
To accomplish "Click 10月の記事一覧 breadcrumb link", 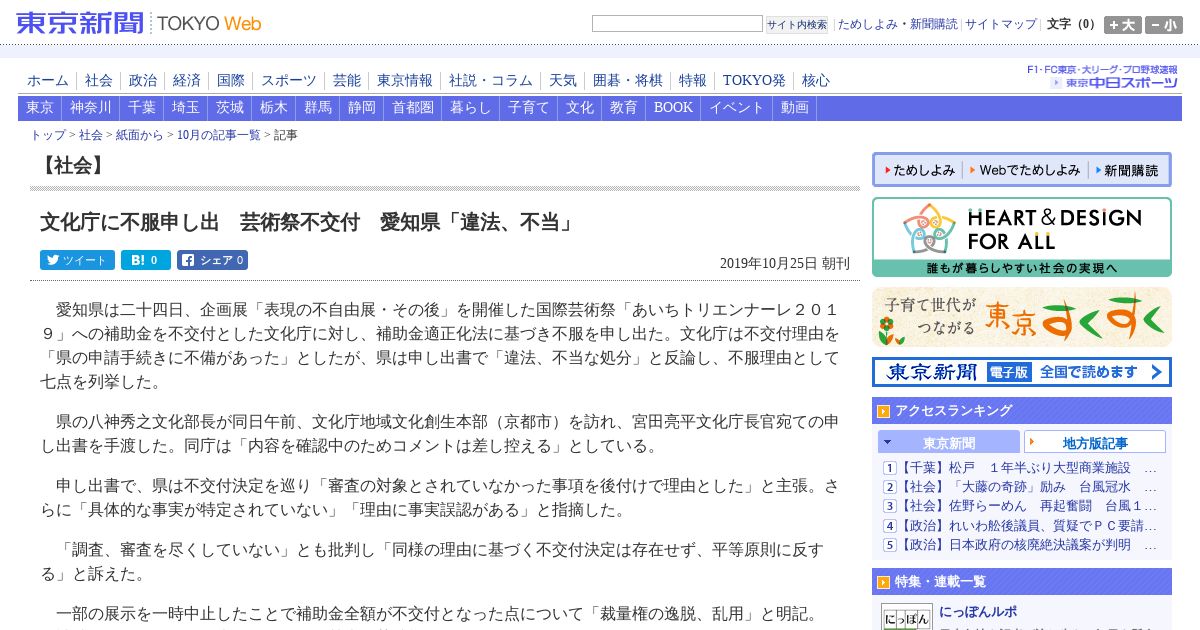I will pos(219,135).
